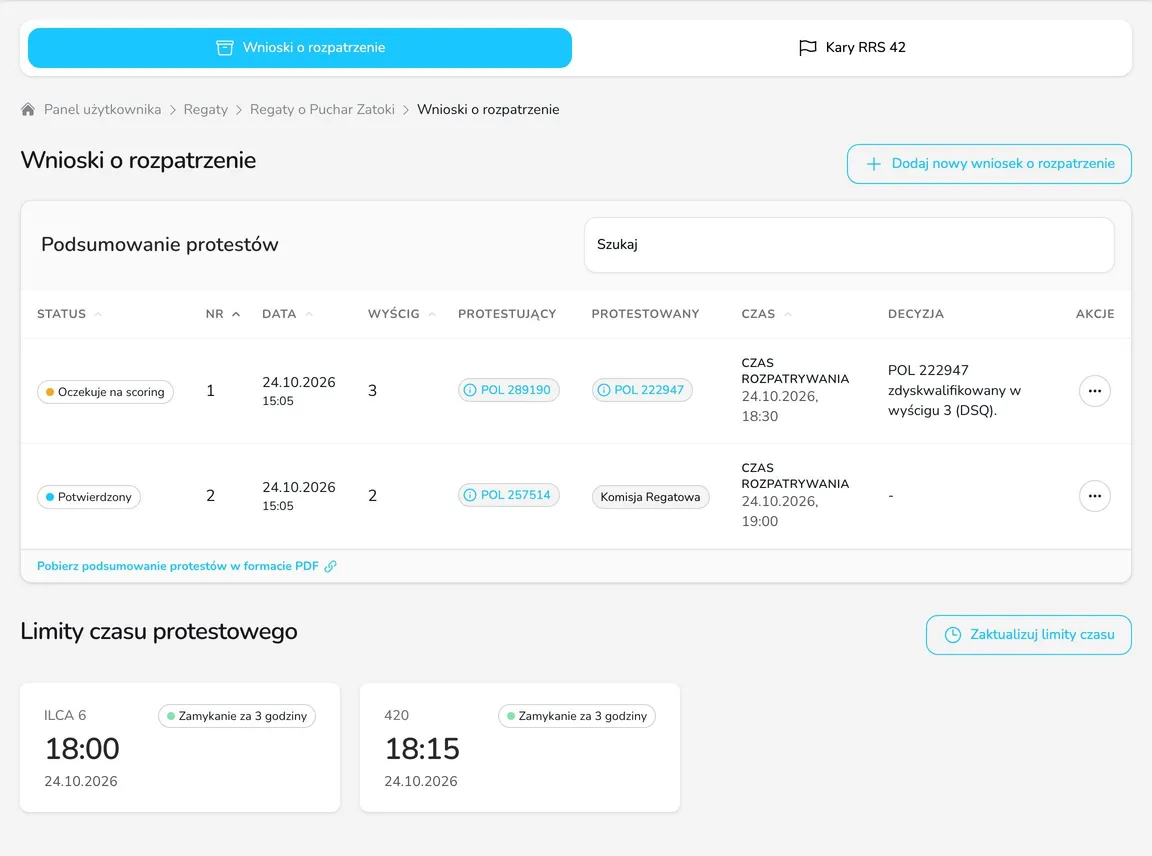Add new request with Dodaj nowy wniosek button
Screen dimensions: 1152x856
pos(989,164)
